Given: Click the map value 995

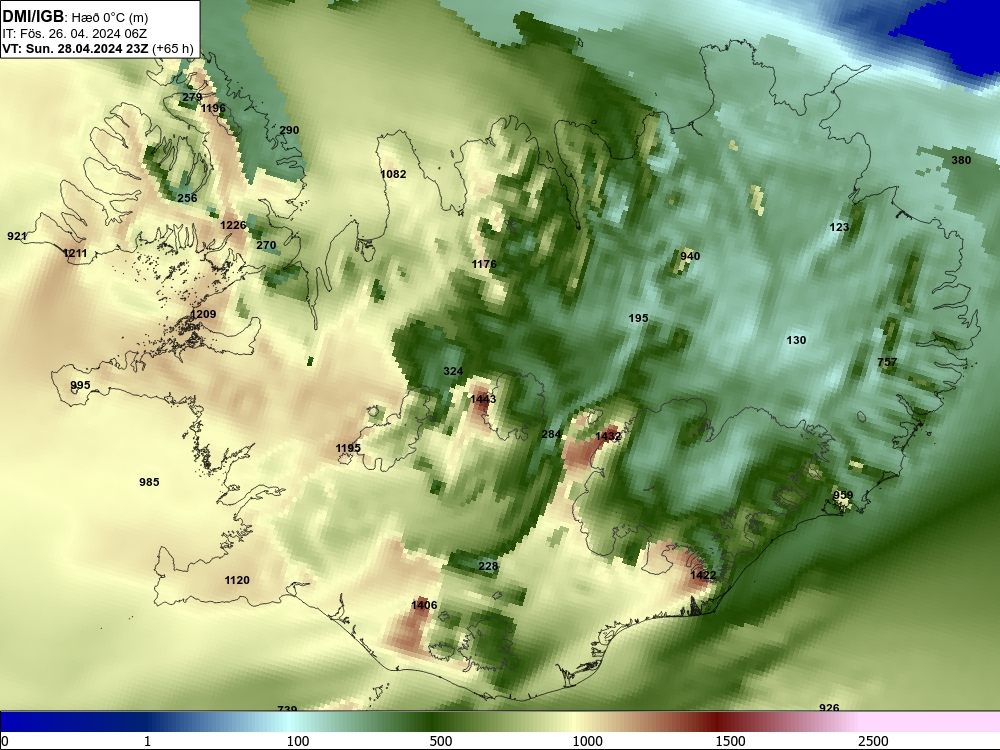Looking at the screenshot, I should coord(80,385).
